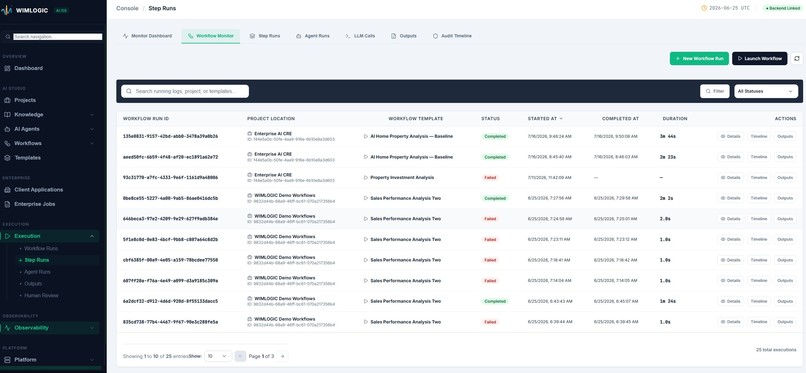Open Workflow Runs in sidebar
The width and height of the screenshot is (806, 373).
point(41,249)
